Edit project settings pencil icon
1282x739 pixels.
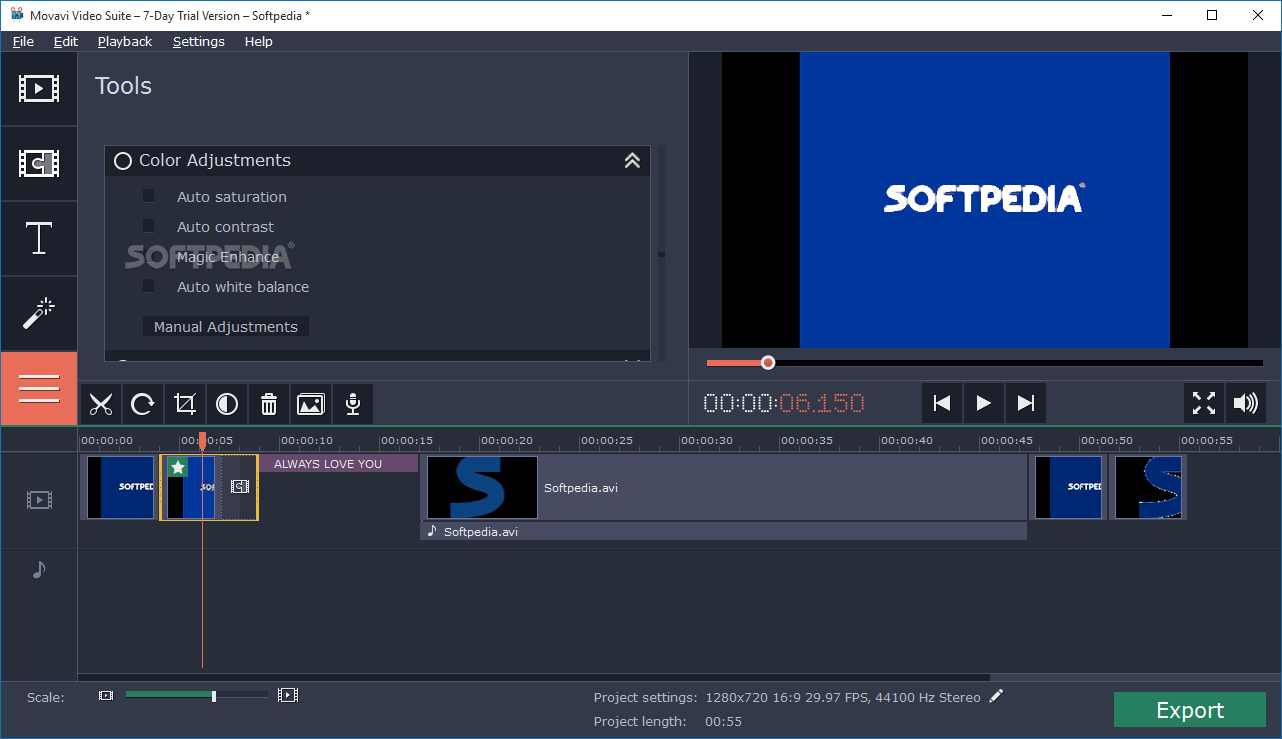[996, 696]
